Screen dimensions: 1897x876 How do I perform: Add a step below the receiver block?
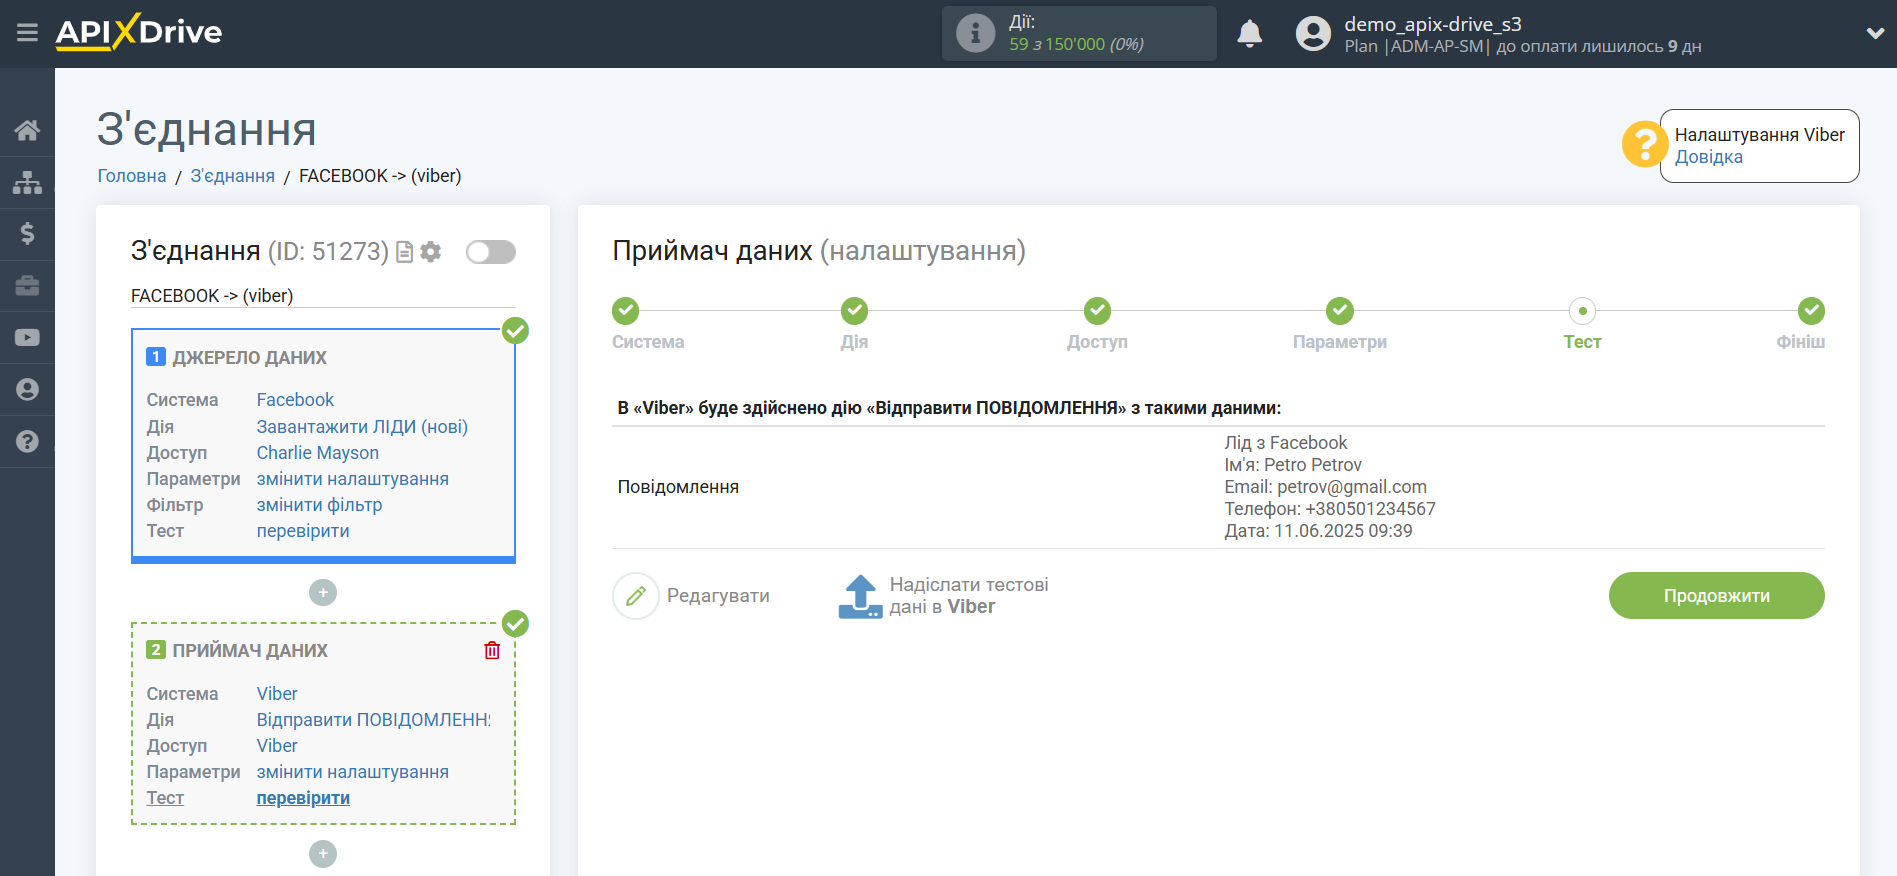(x=323, y=854)
